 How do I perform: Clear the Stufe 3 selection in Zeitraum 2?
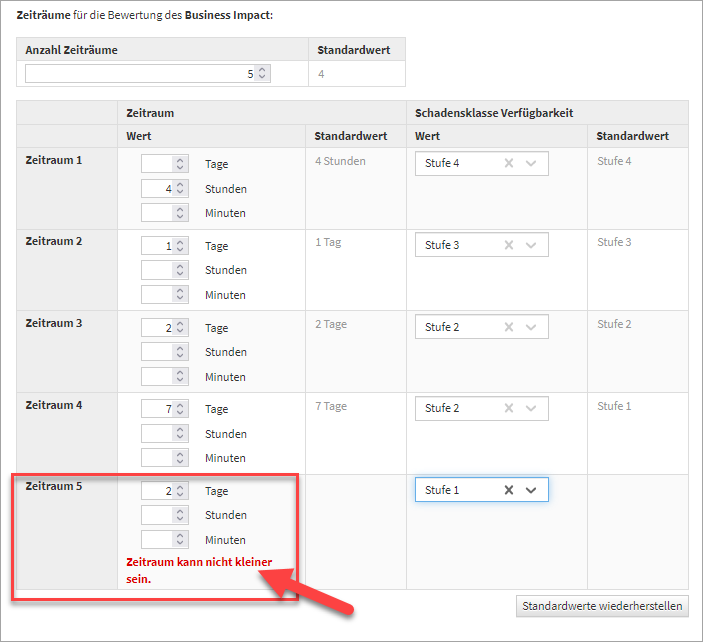508,245
